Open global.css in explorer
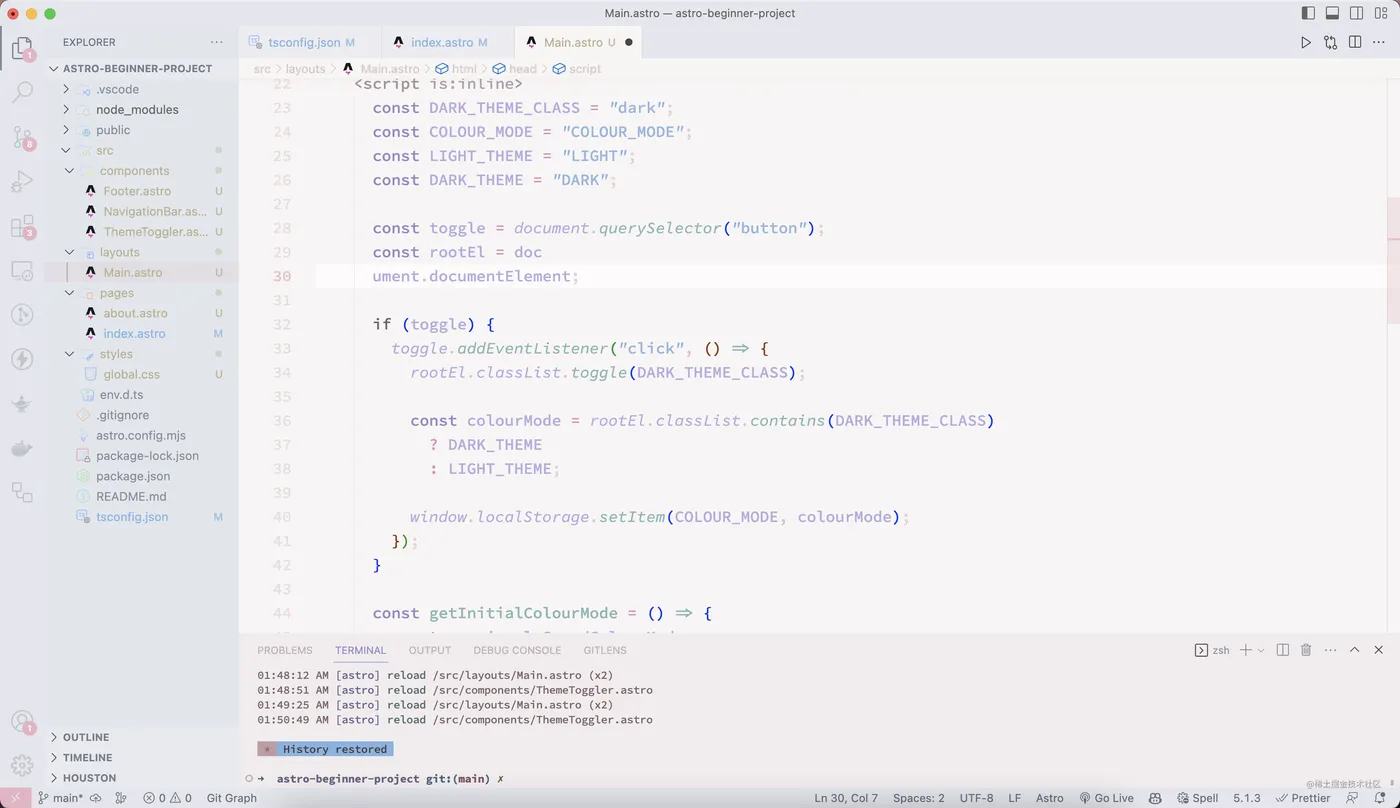Viewport: 1400px width, 808px height. [131, 374]
